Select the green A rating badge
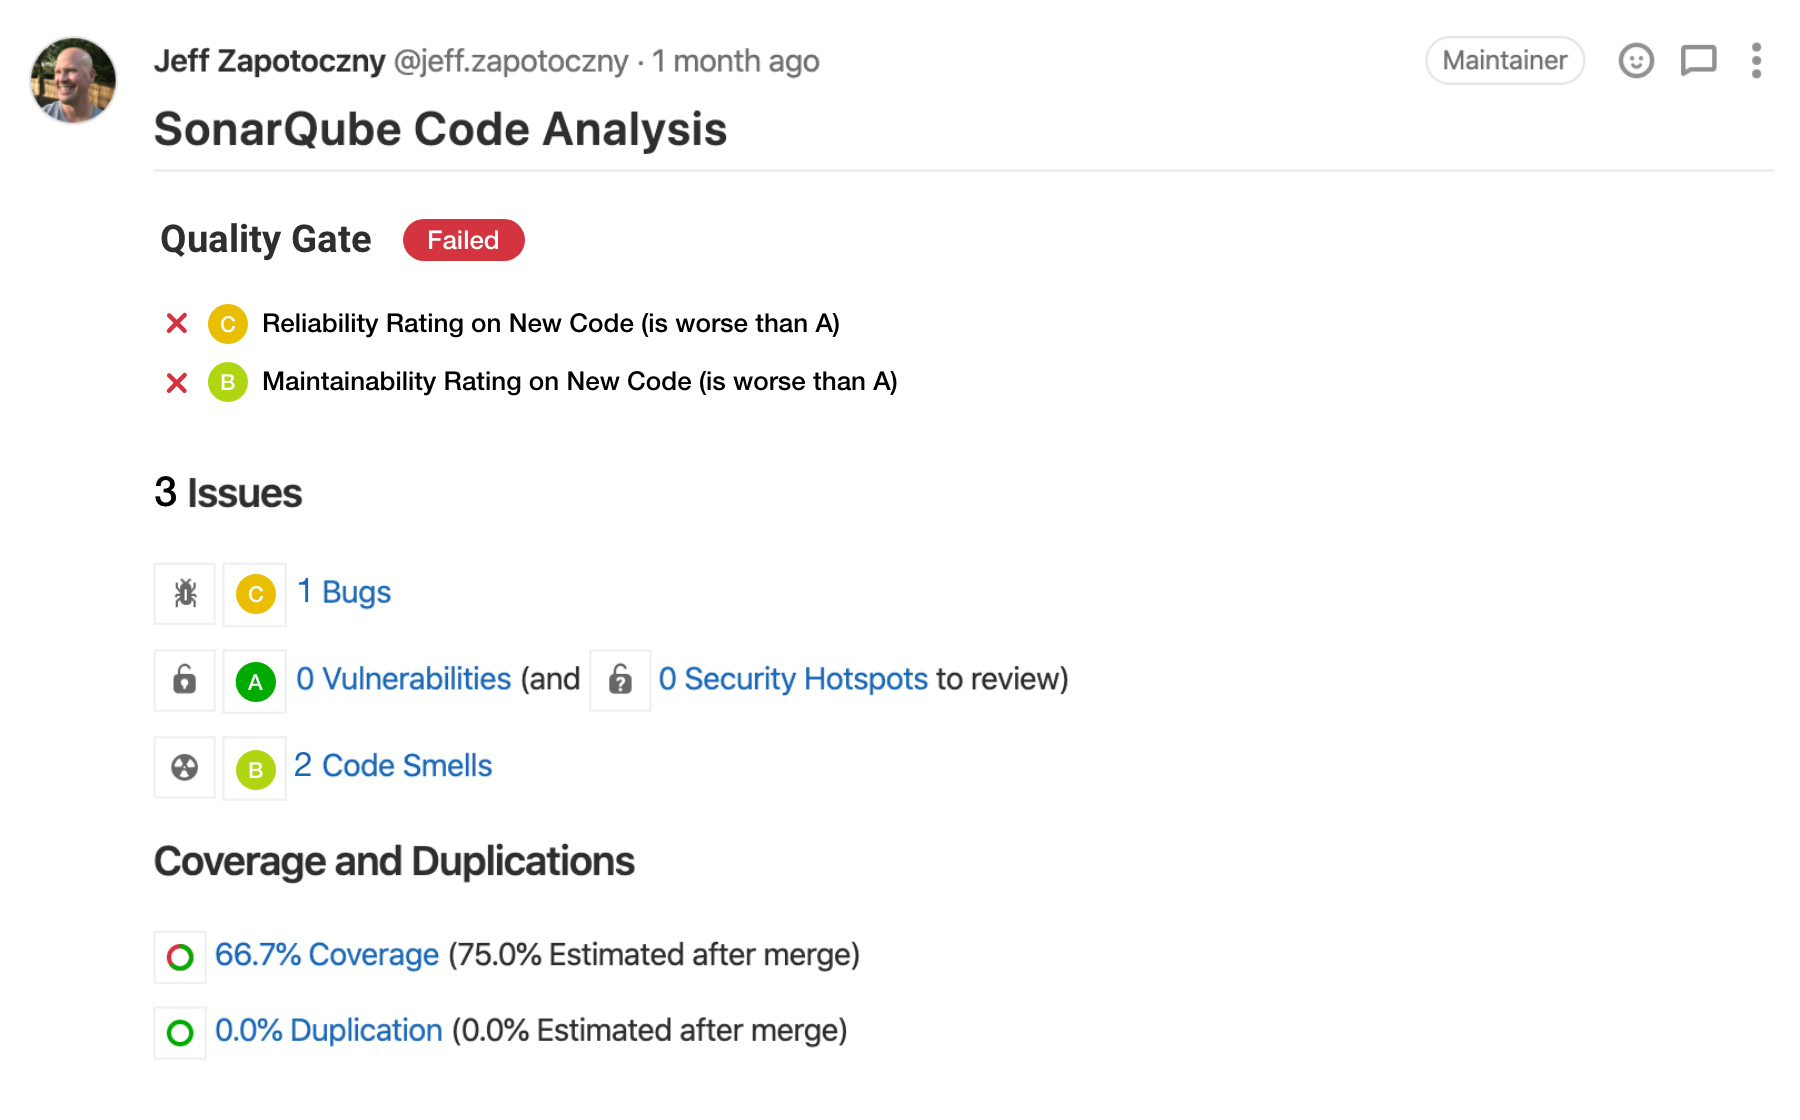 coord(254,681)
